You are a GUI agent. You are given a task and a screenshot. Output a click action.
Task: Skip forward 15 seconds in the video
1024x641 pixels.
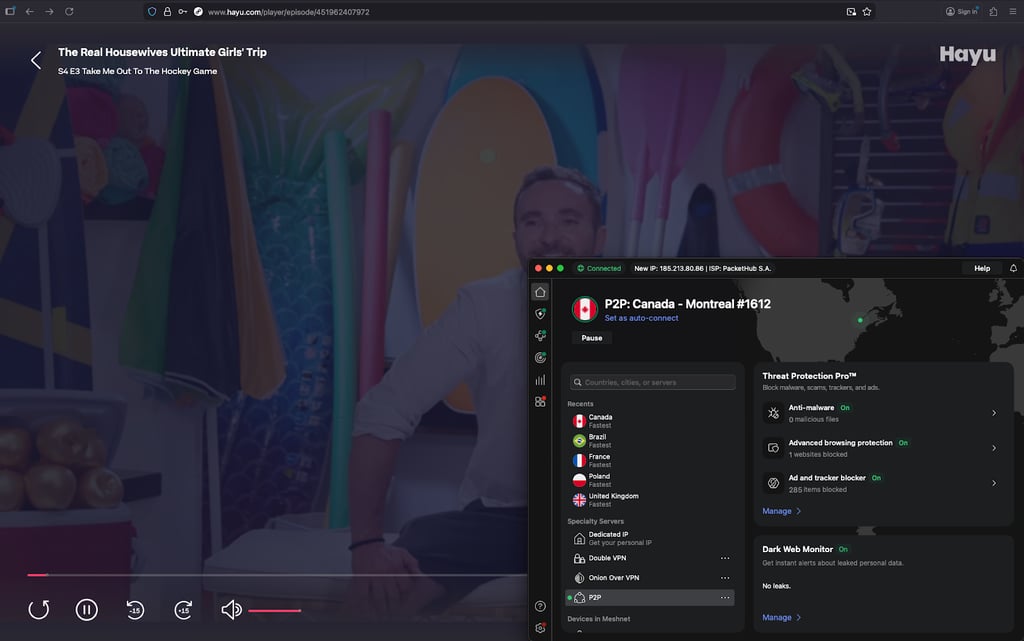184,610
